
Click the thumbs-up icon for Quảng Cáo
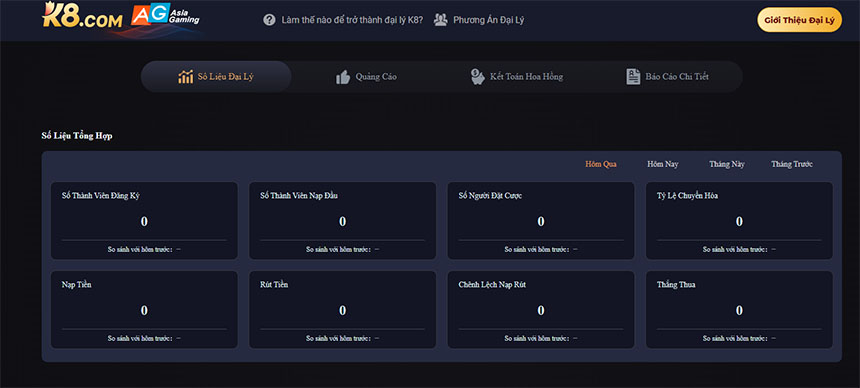[343, 77]
